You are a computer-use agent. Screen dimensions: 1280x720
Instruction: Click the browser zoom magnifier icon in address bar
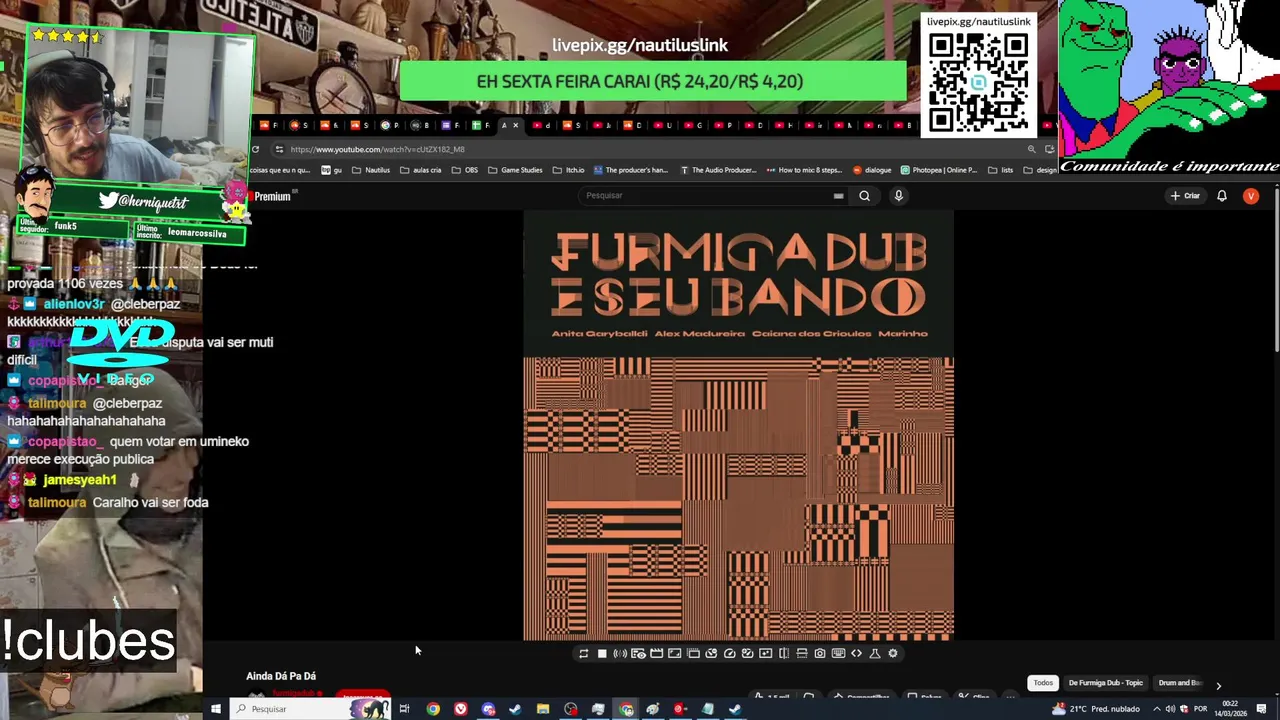tap(1031, 149)
